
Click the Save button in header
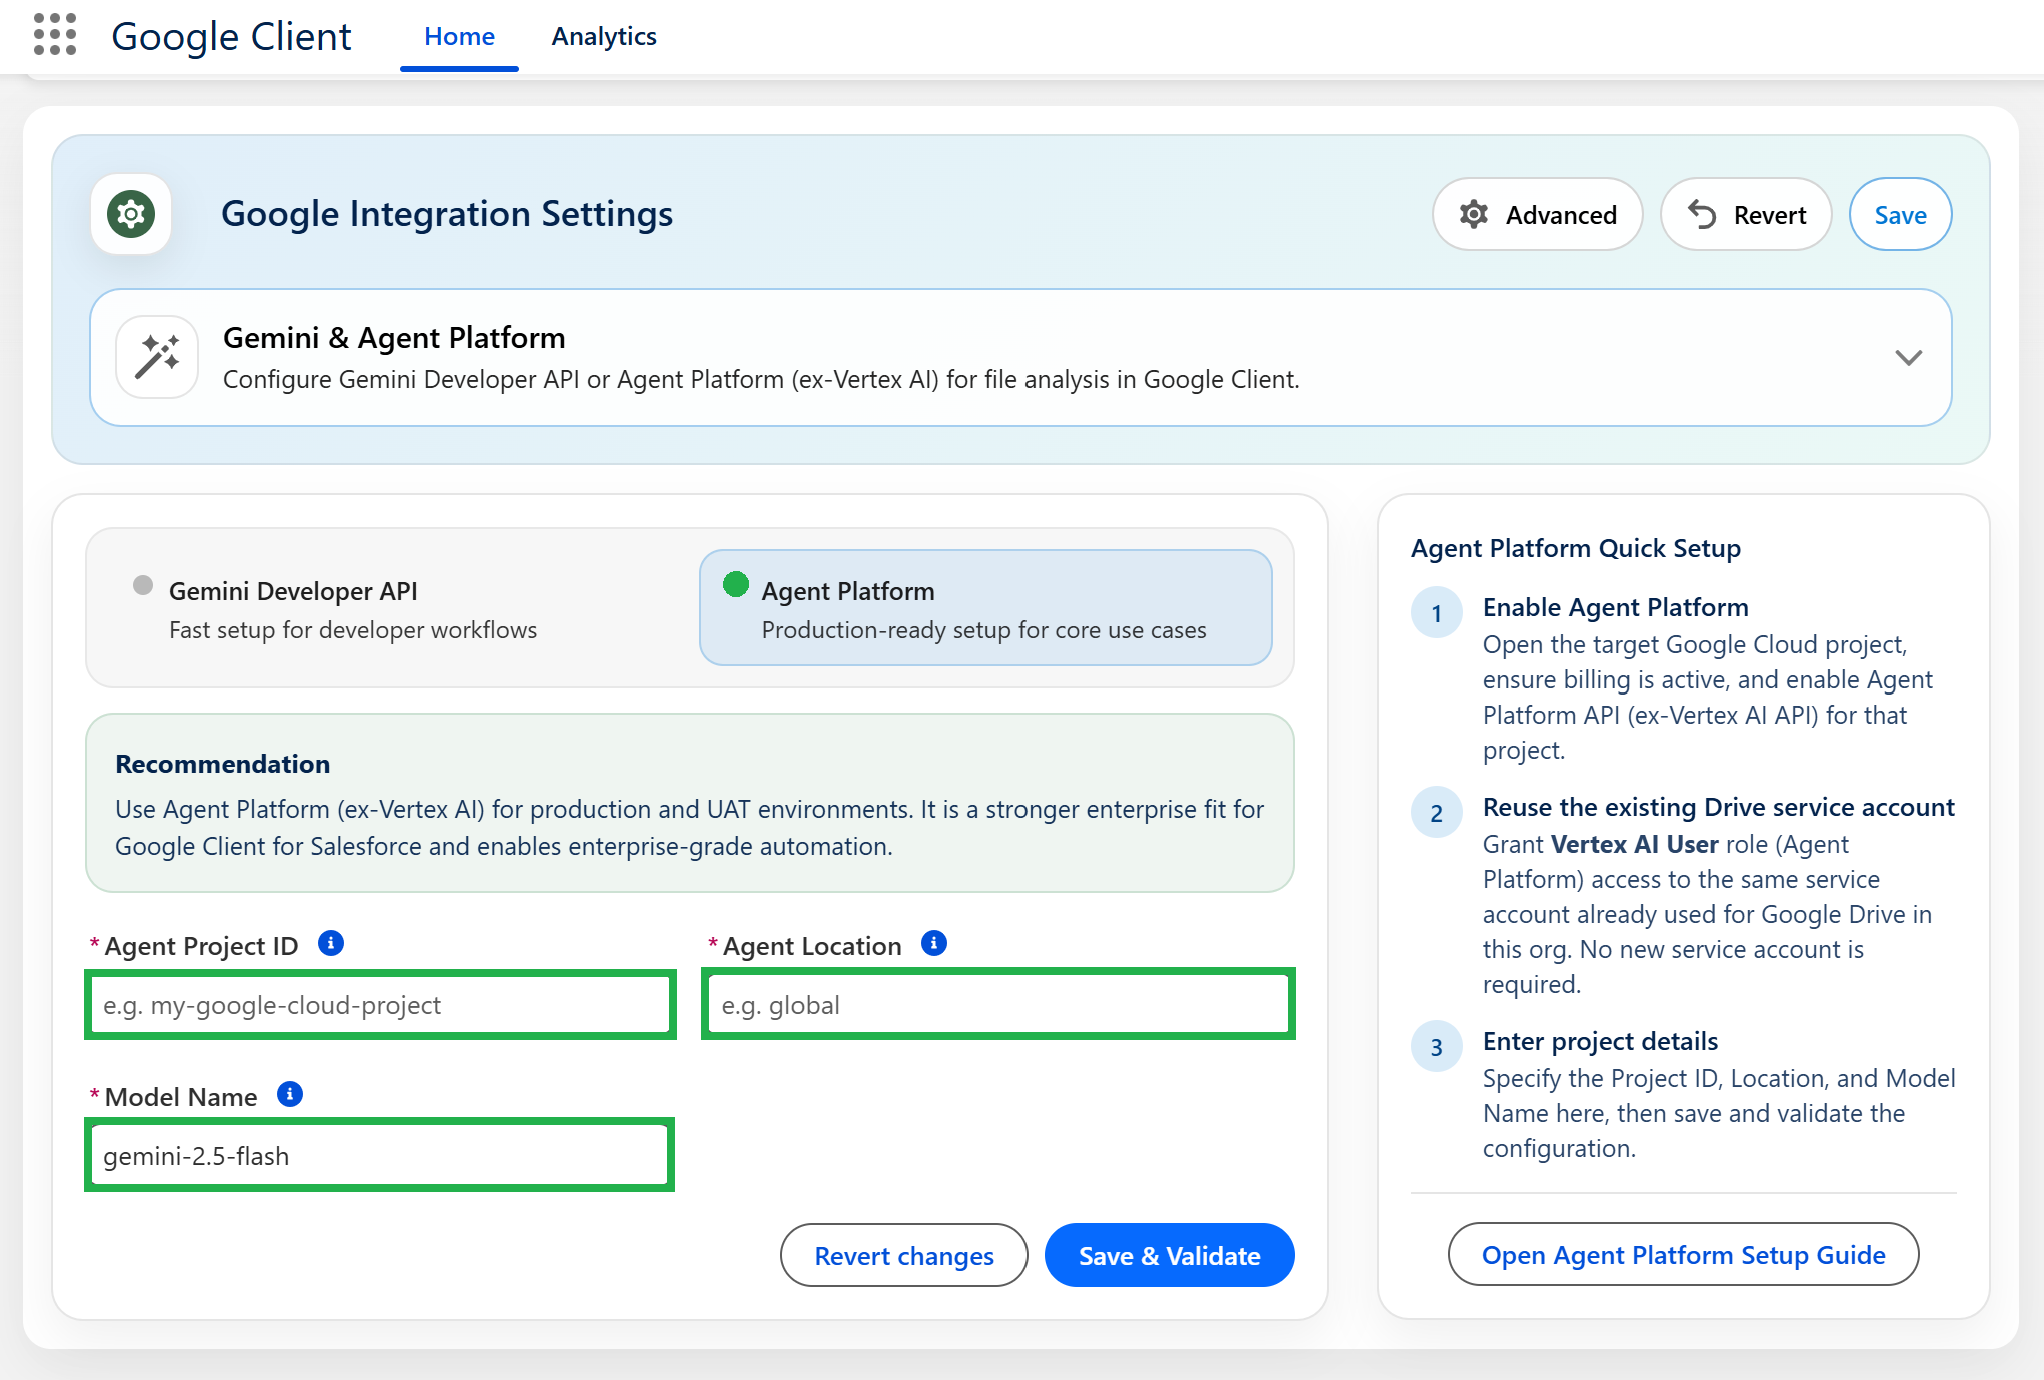pyautogui.click(x=1900, y=215)
